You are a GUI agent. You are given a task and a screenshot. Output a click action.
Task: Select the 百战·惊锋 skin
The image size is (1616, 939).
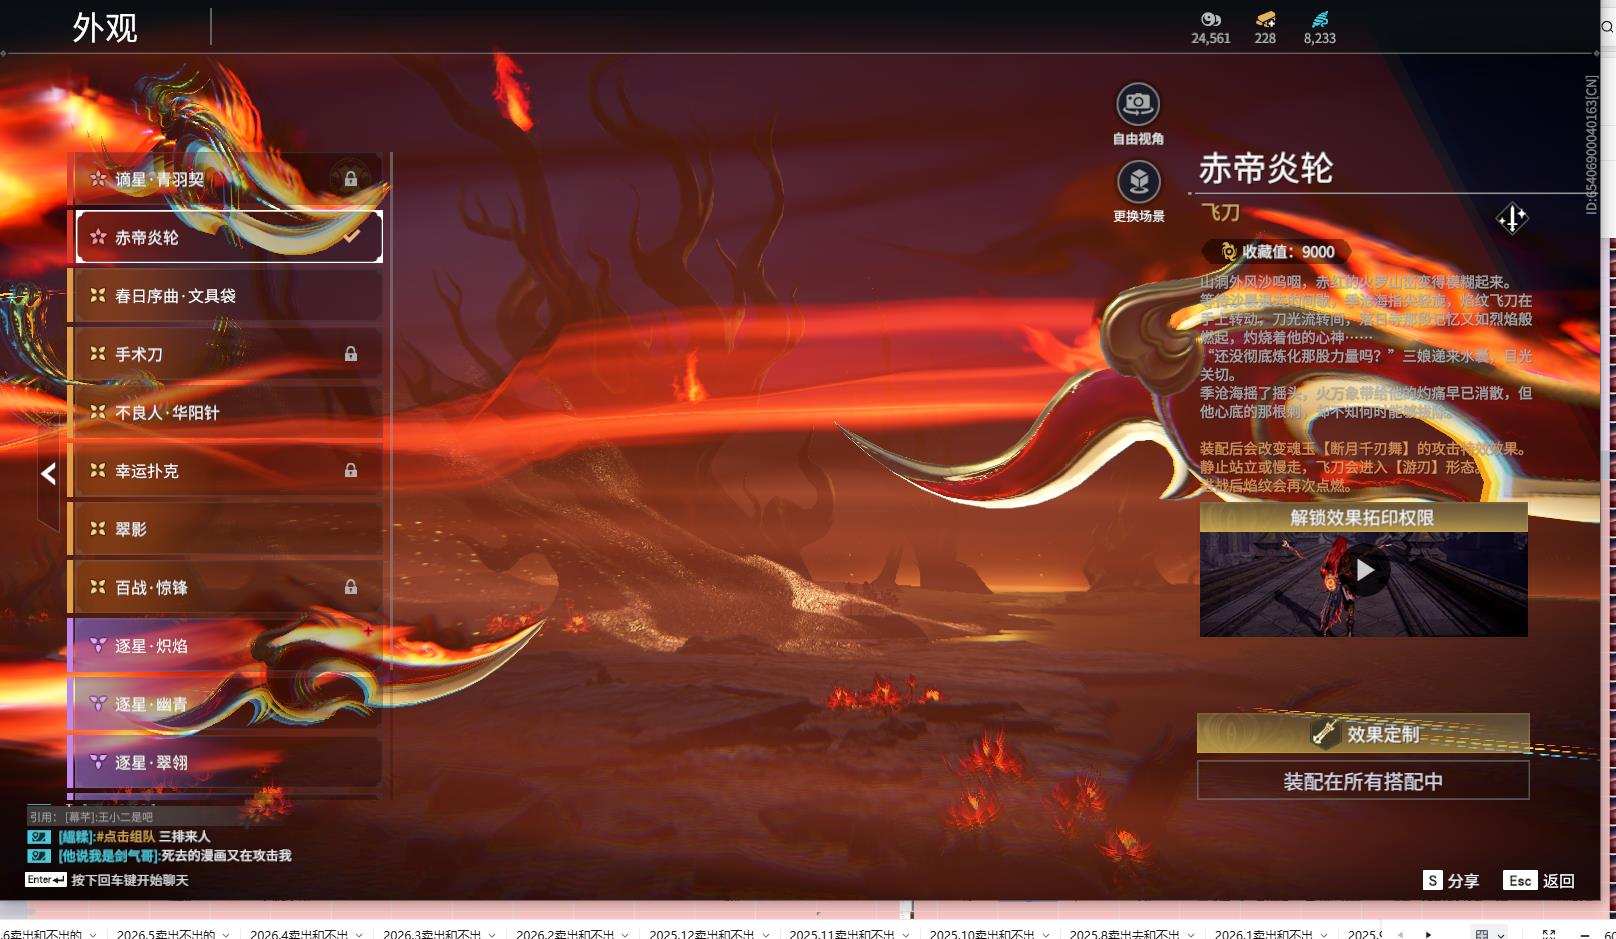tap(225, 587)
